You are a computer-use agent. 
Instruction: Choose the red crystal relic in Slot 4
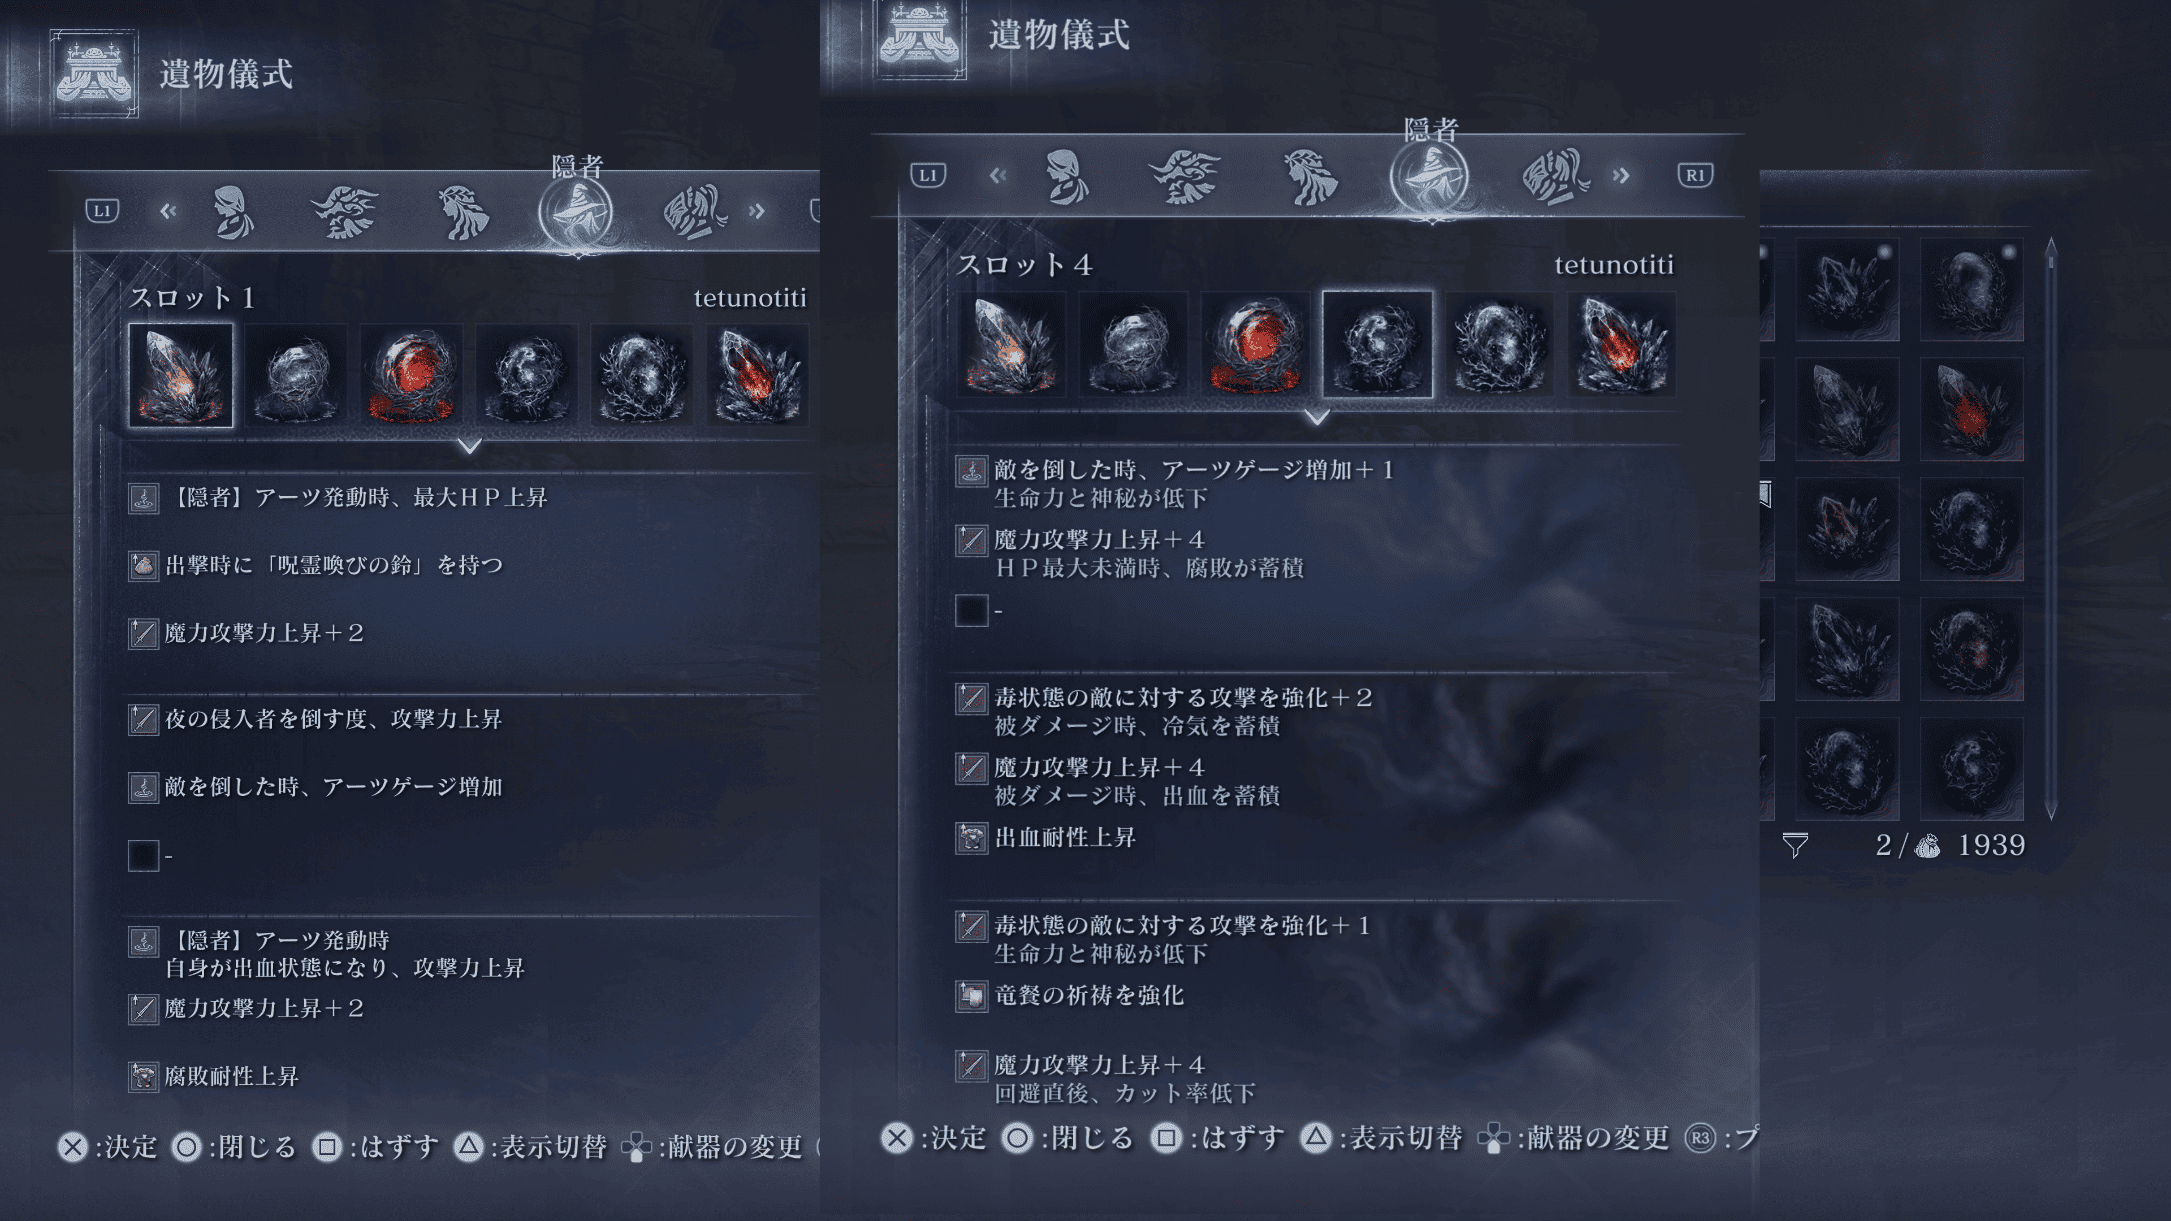(1621, 344)
